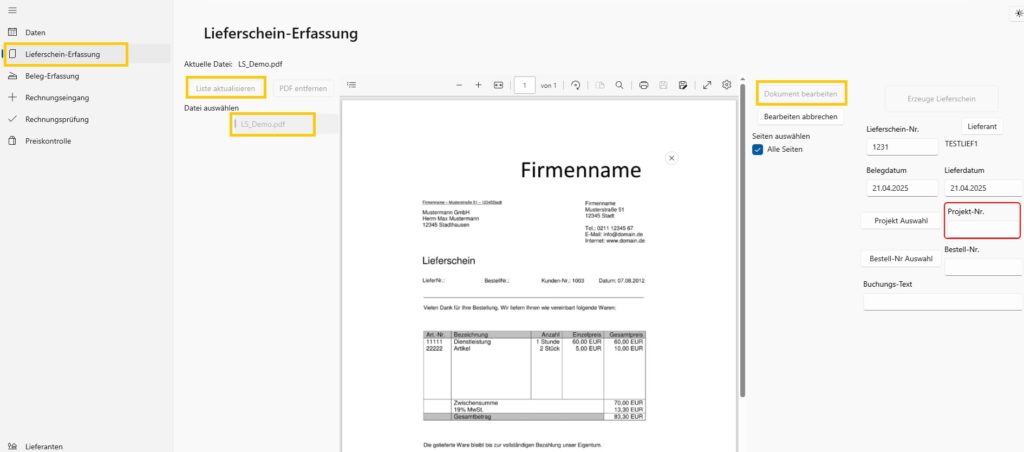
Task: Click 'Aktuelle Datei: LS_Demo.pdf' label
Action: pos(234,65)
